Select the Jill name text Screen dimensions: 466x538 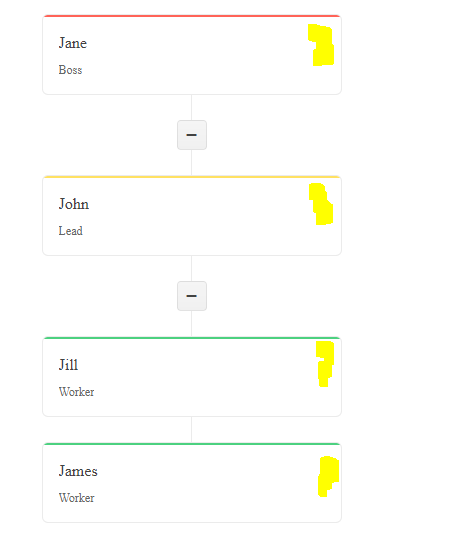(69, 365)
